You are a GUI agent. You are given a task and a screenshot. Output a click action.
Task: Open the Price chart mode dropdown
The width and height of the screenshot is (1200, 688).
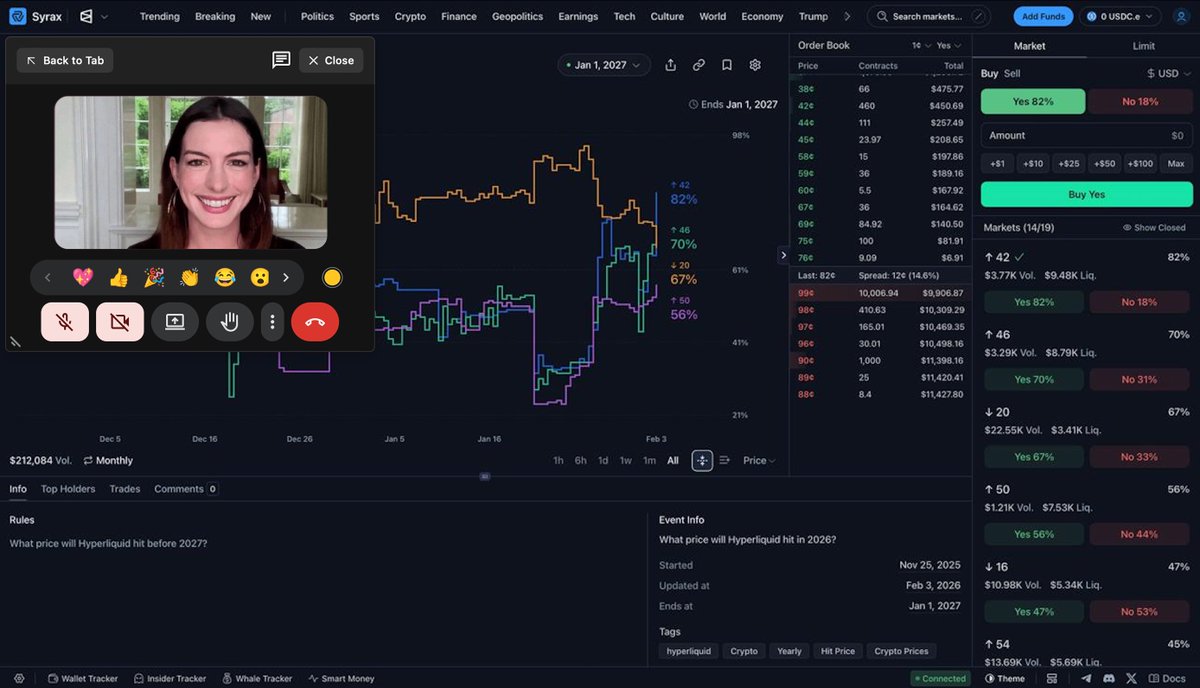pos(759,460)
